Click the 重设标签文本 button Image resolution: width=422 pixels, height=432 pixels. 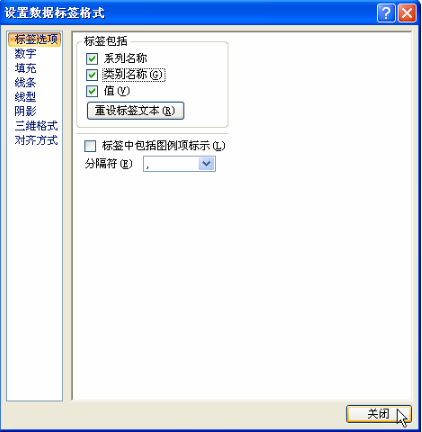(135, 111)
